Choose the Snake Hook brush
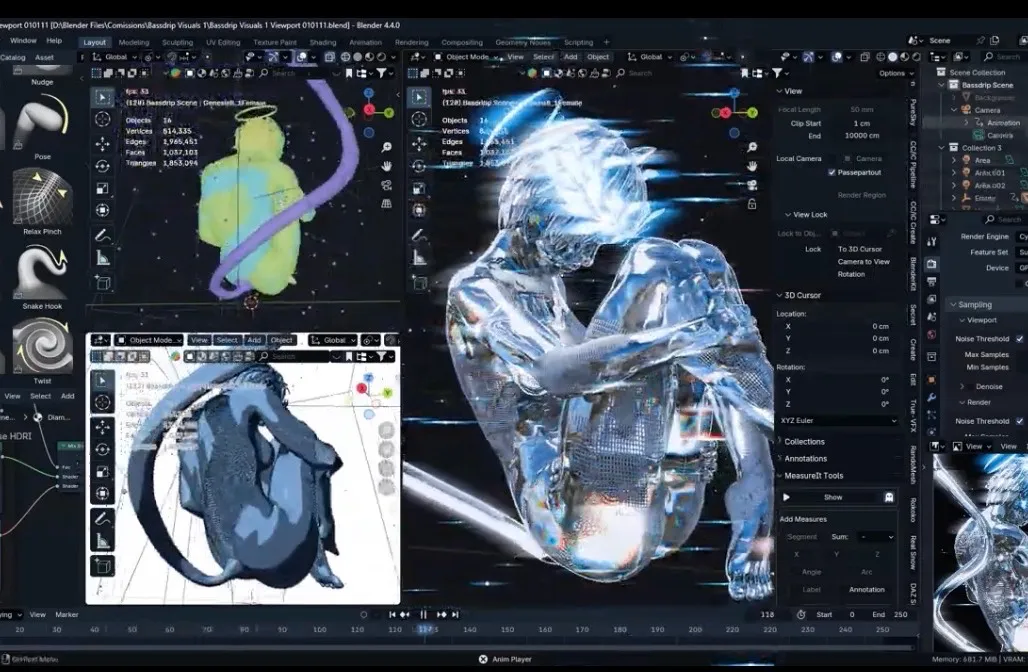The width and height of the screenshot is (1028, 672). (x=42, y=273)
